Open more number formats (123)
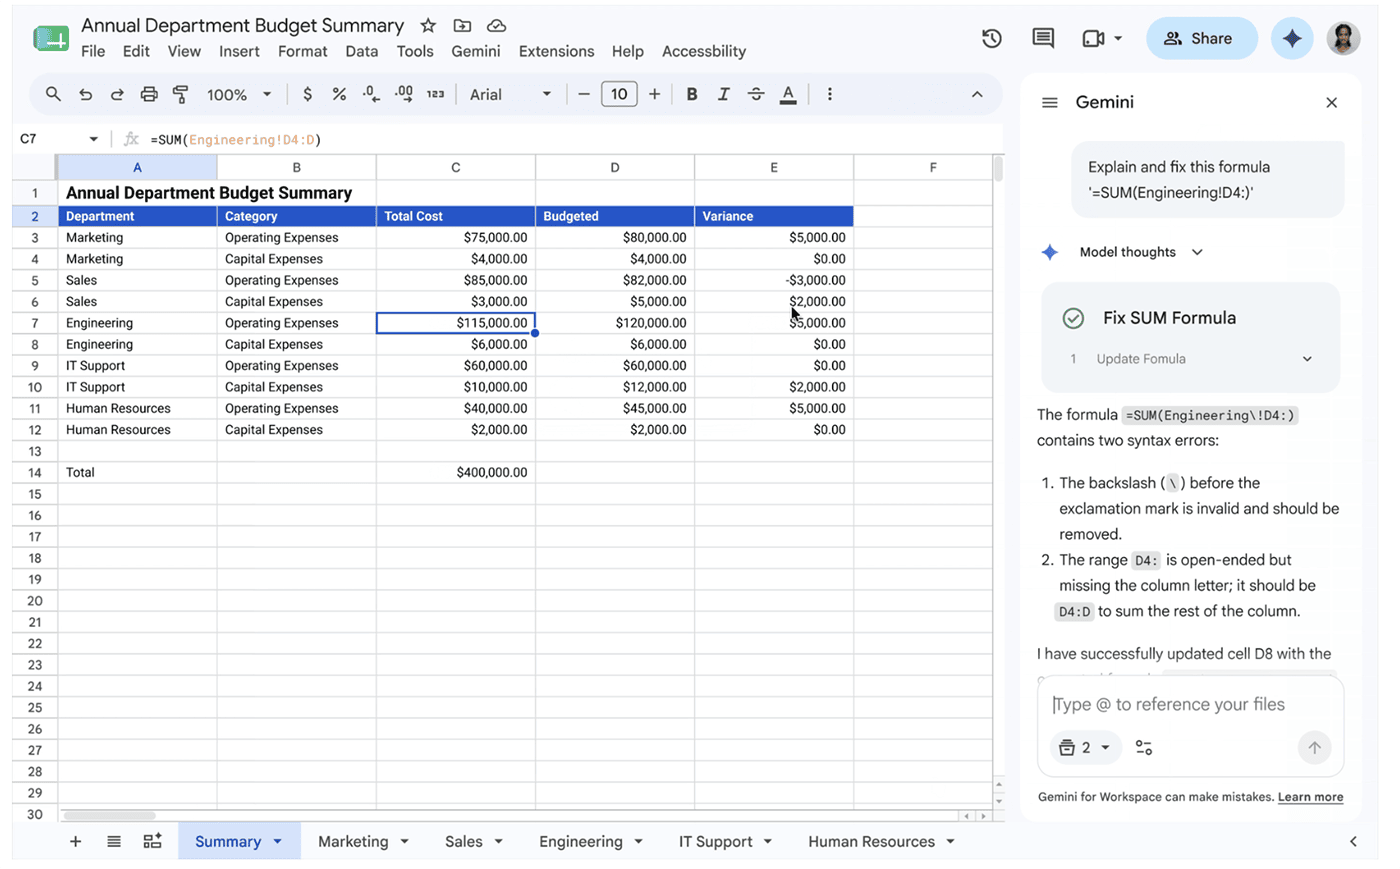The image size is (1400, 869). (435, 94)
